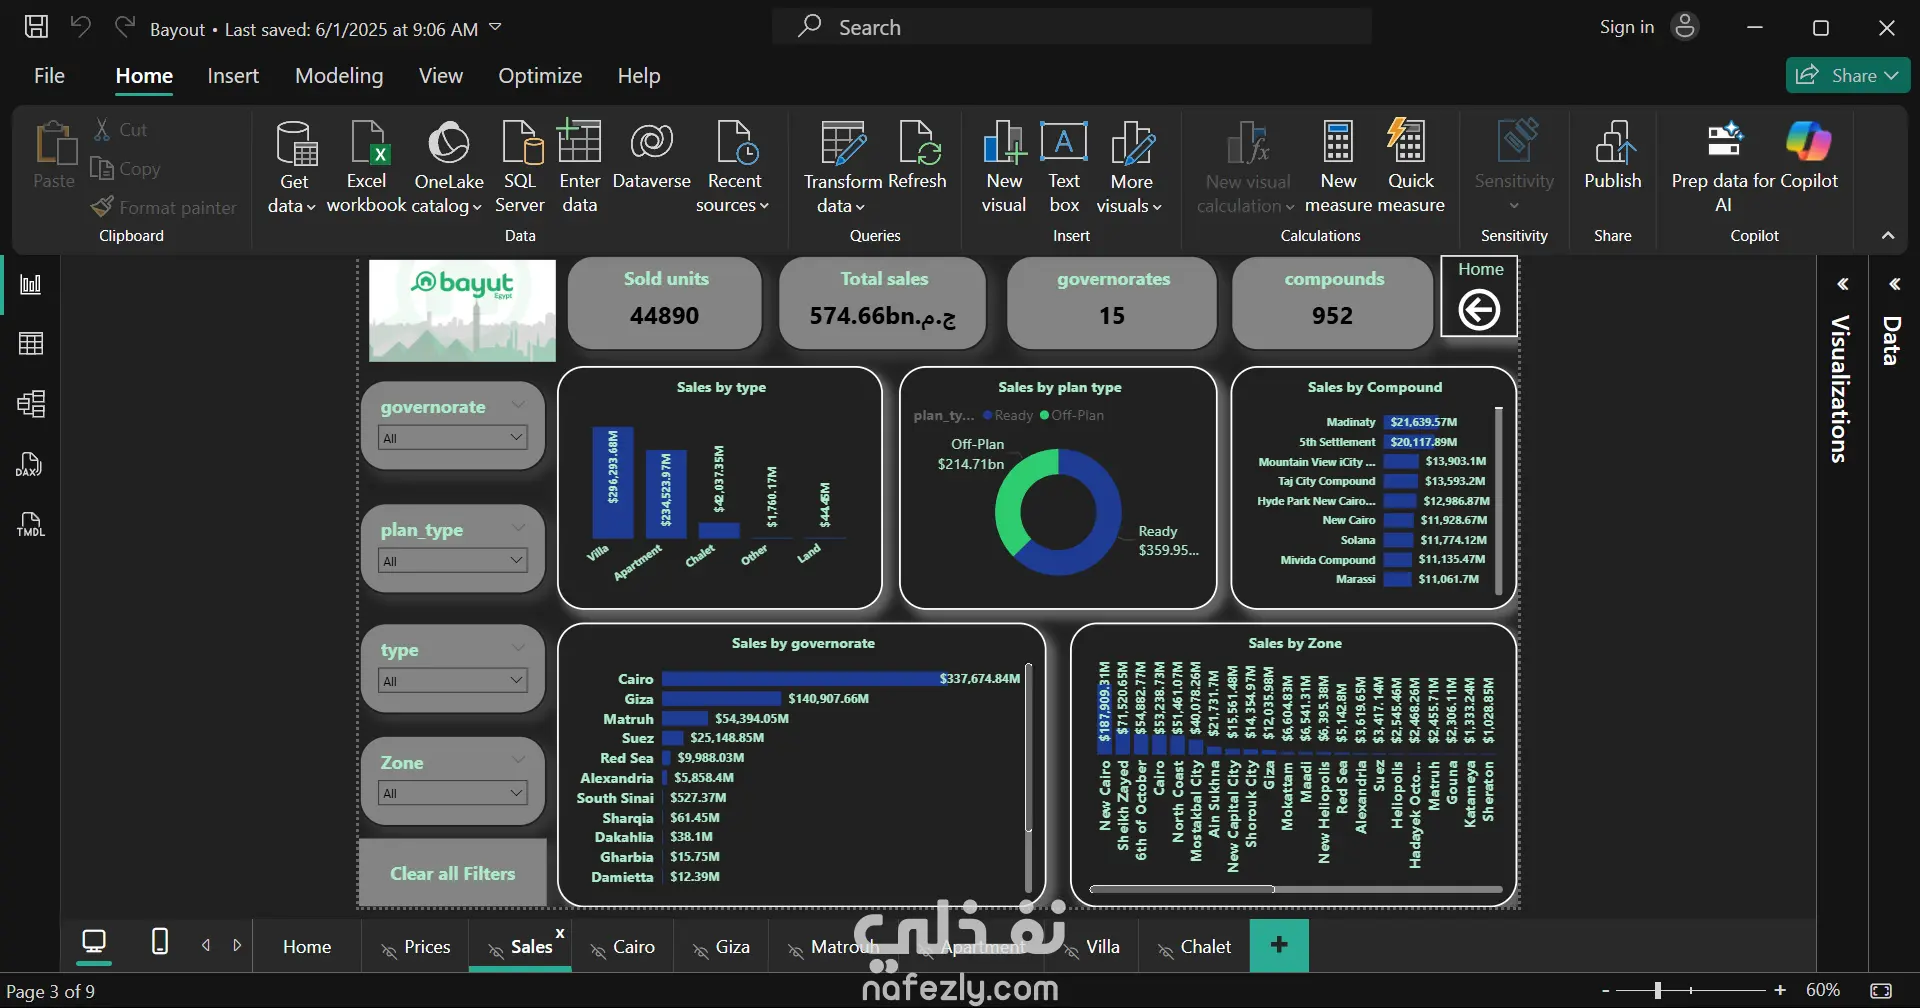Switch to Report view in left sidebar
Image resolution: width=1920 pixels, height=1008 pixels.
click(31, 285)
